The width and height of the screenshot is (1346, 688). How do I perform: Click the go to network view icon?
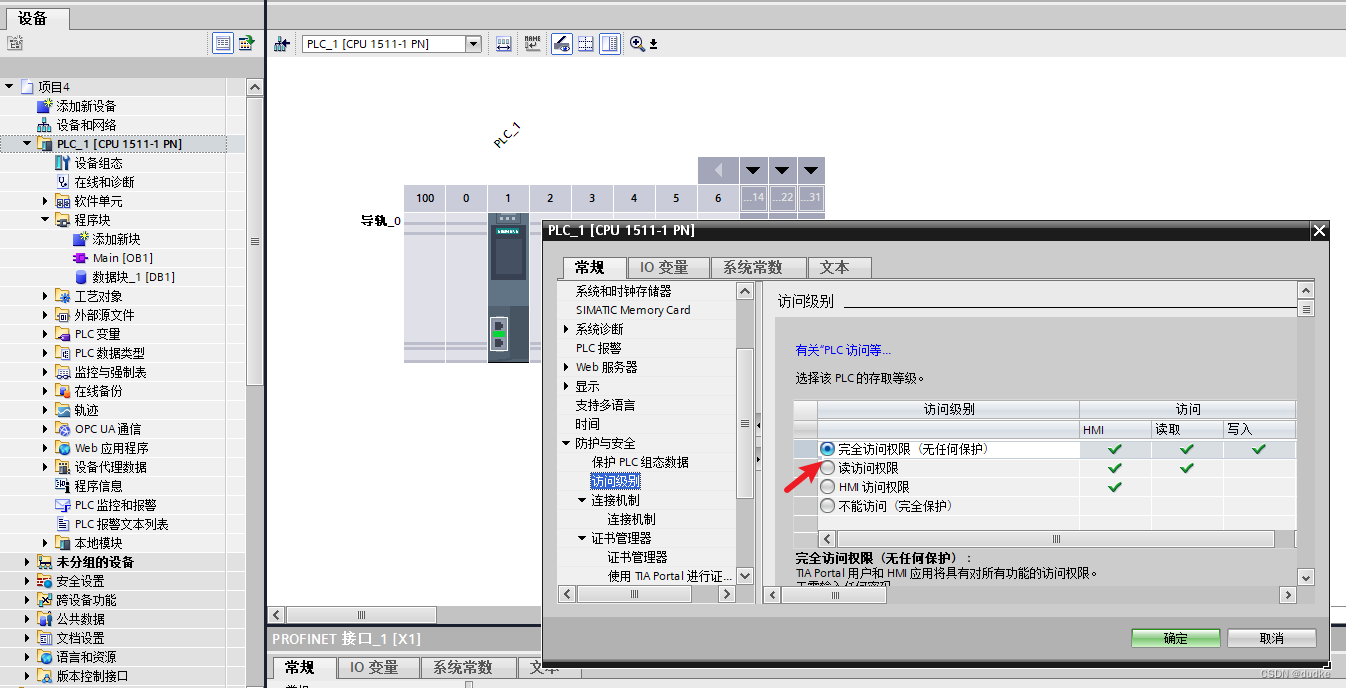(282, 43)
